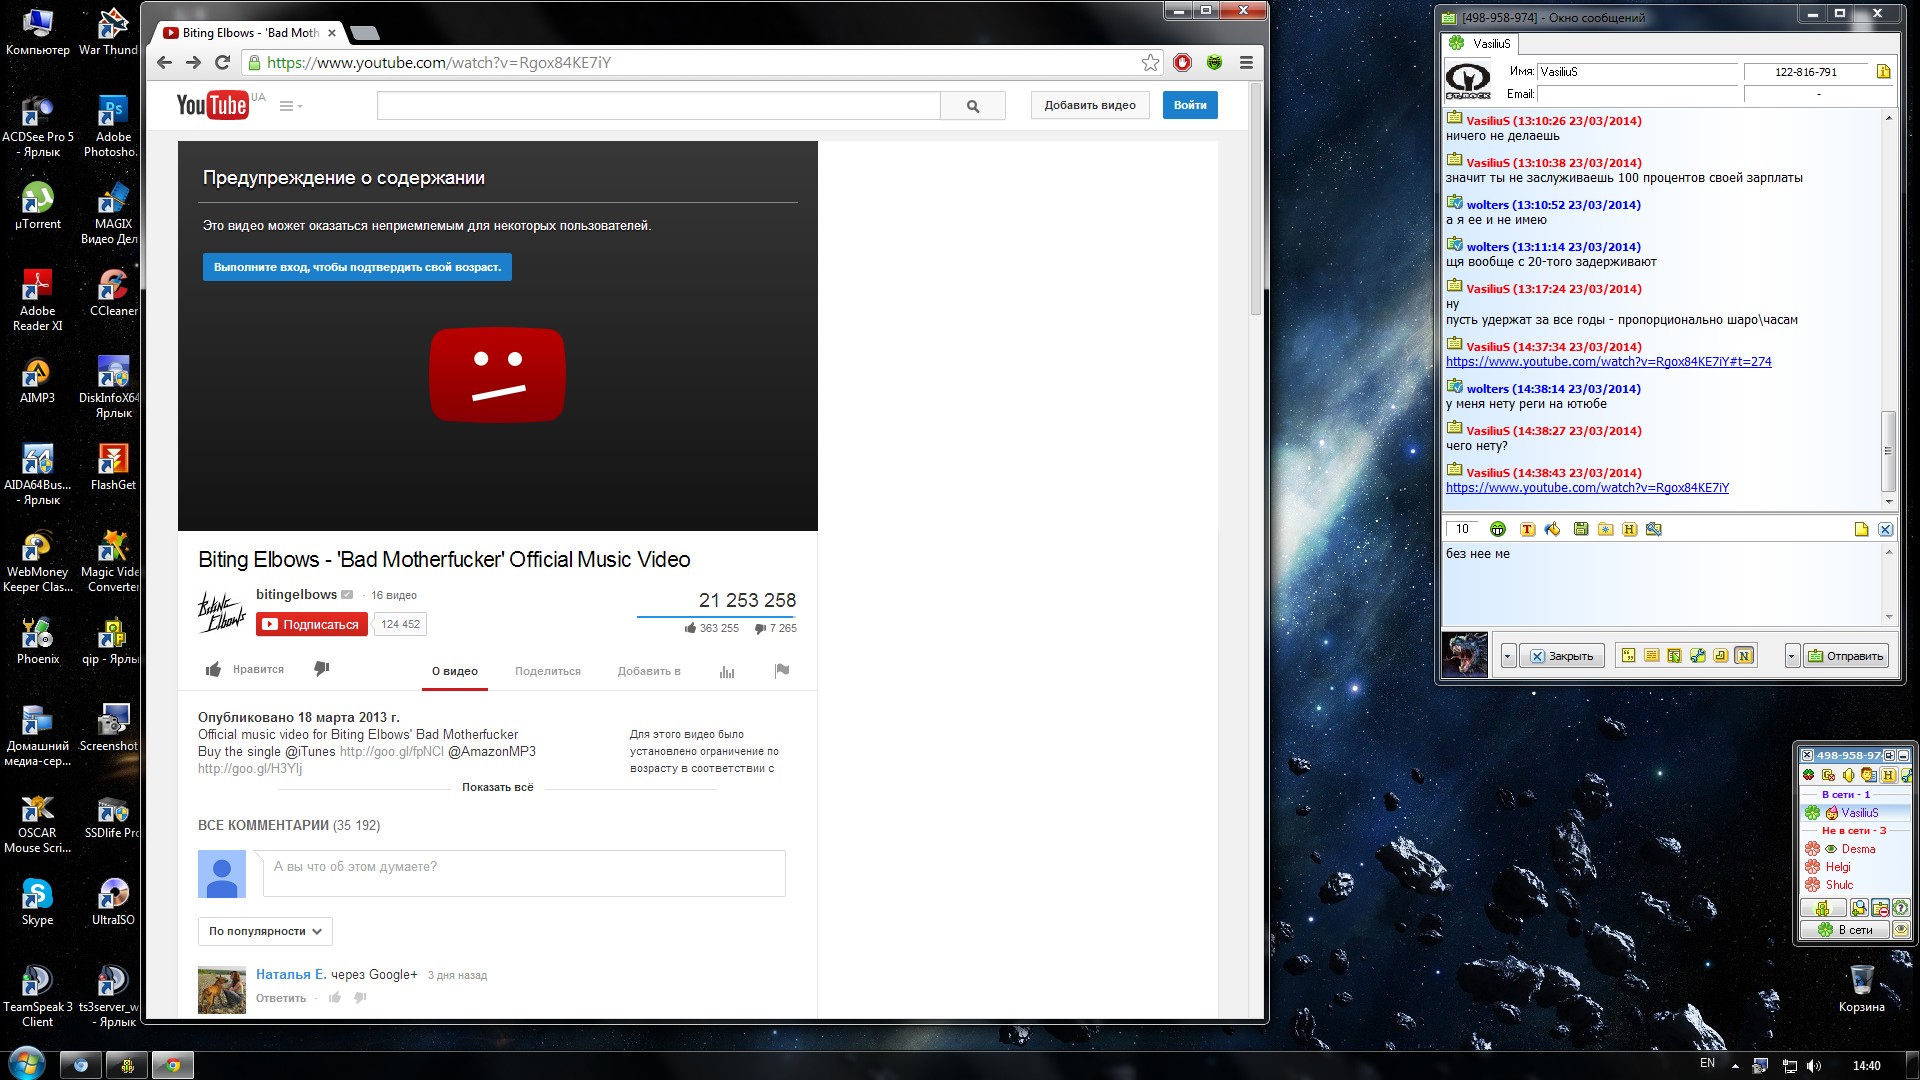Click red Adblock extension icon

pos(1182,62)
